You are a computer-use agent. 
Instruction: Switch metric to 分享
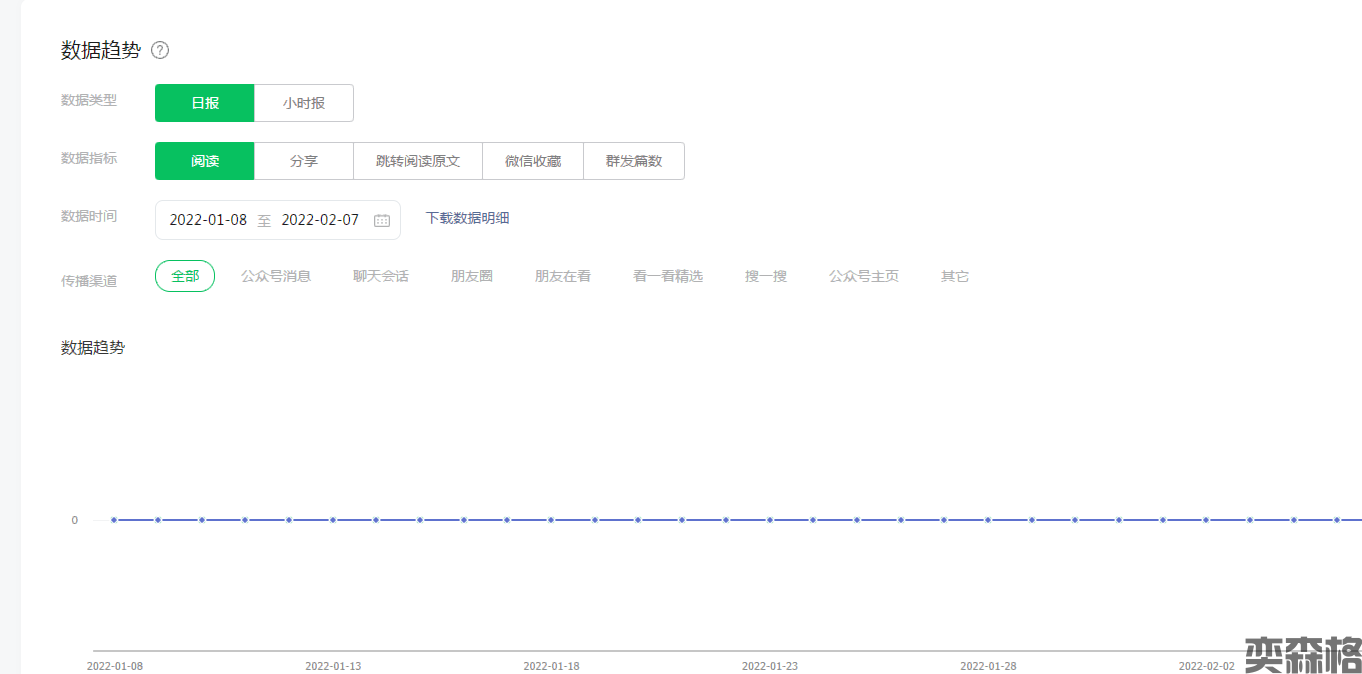[304, 161]
